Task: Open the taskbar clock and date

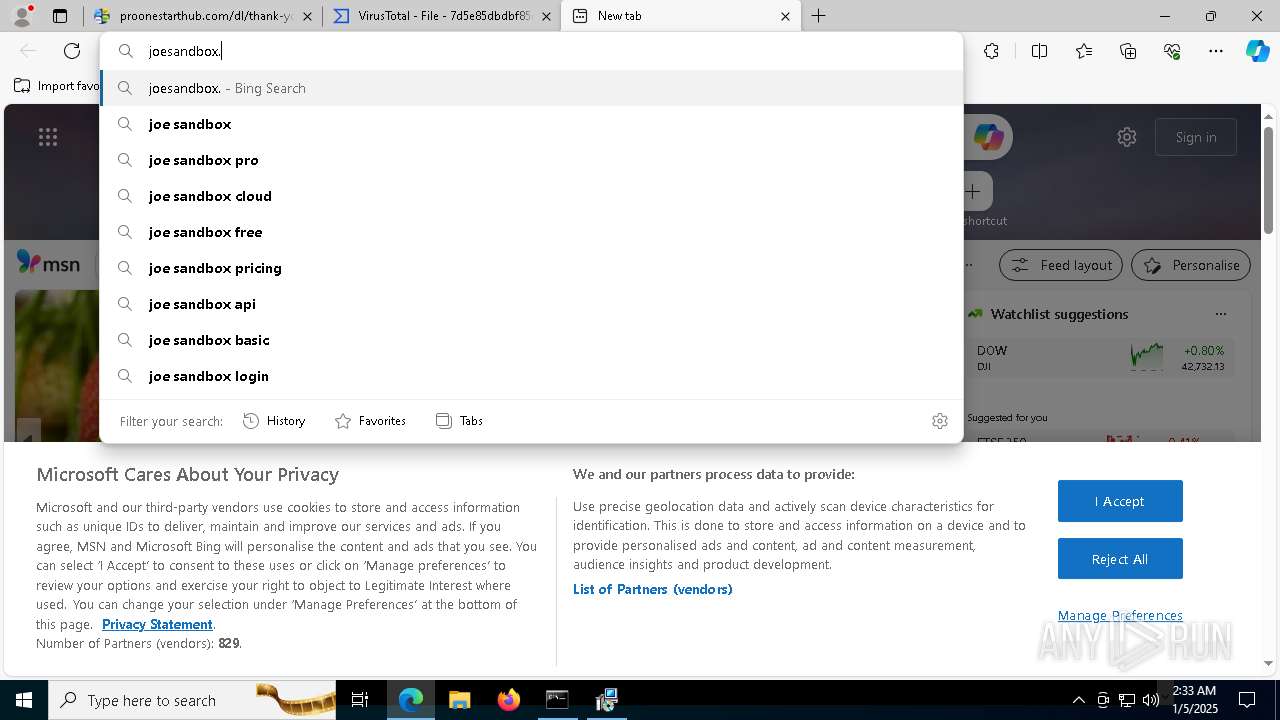Action: pyautogui.click(x=1194, y=700)
